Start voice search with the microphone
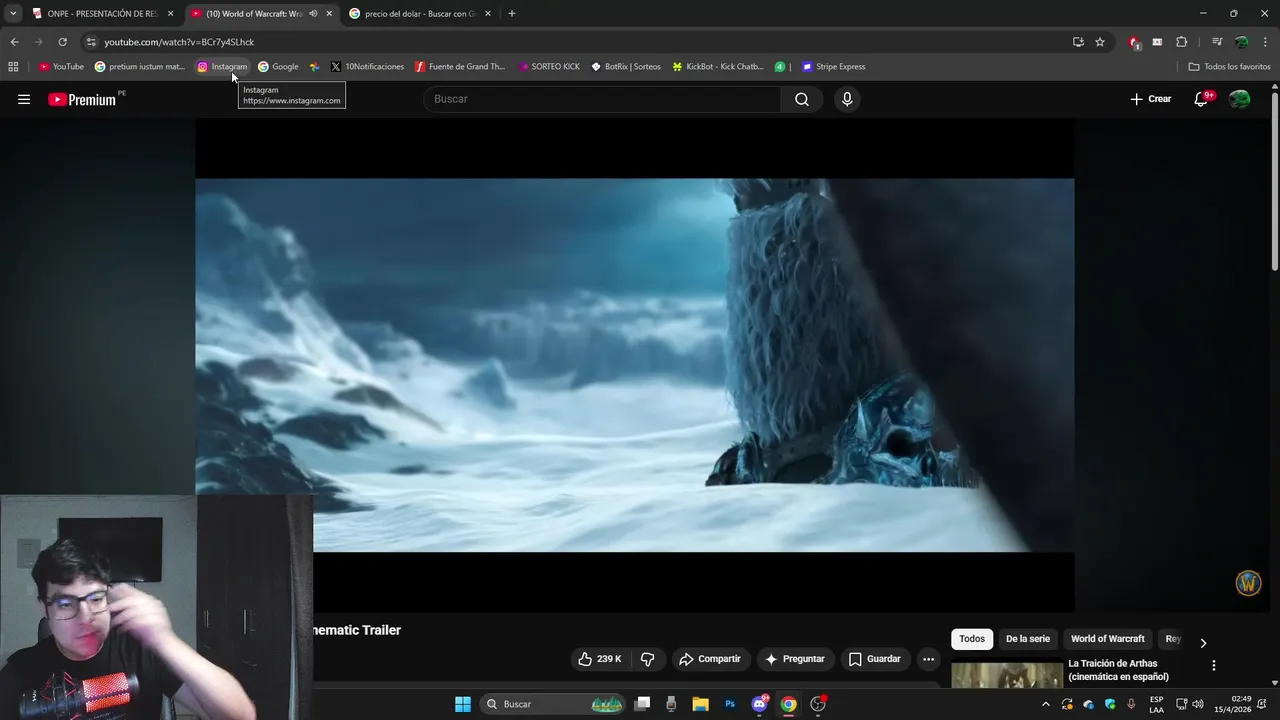 click(847, 99)
